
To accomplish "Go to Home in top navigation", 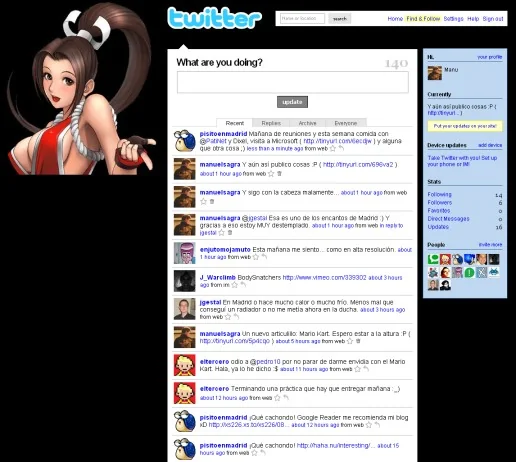I will [395, 19].
